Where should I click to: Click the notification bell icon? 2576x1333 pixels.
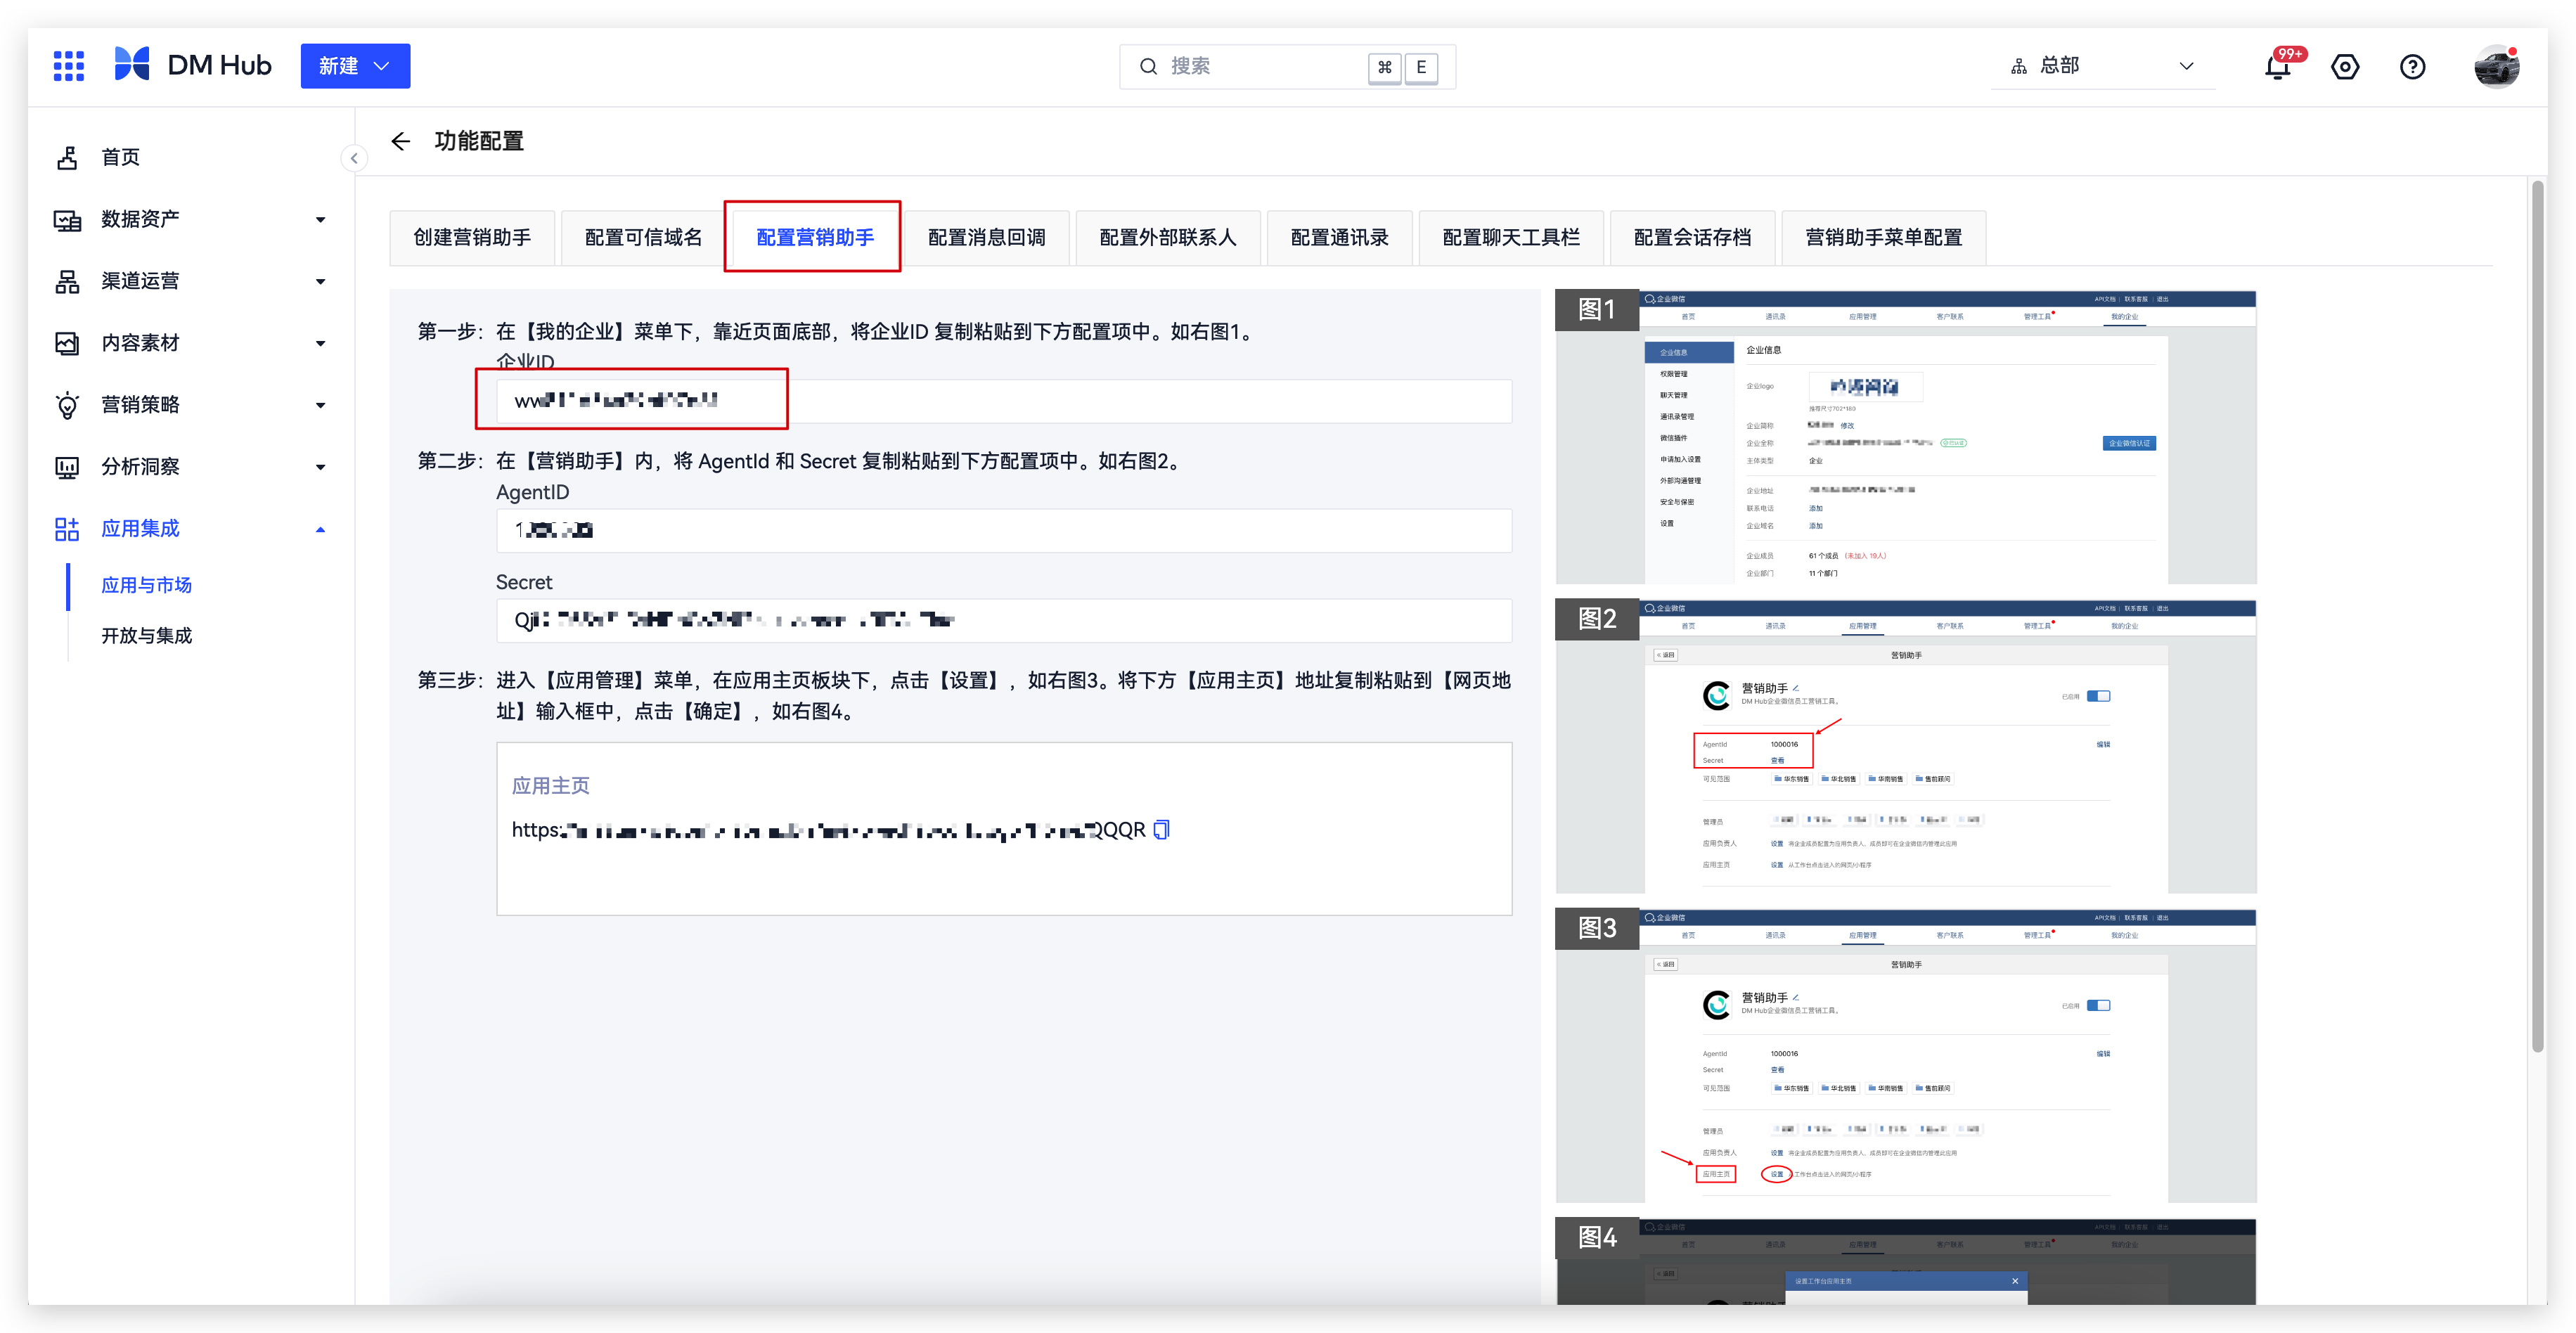[x=2277, y=66]
